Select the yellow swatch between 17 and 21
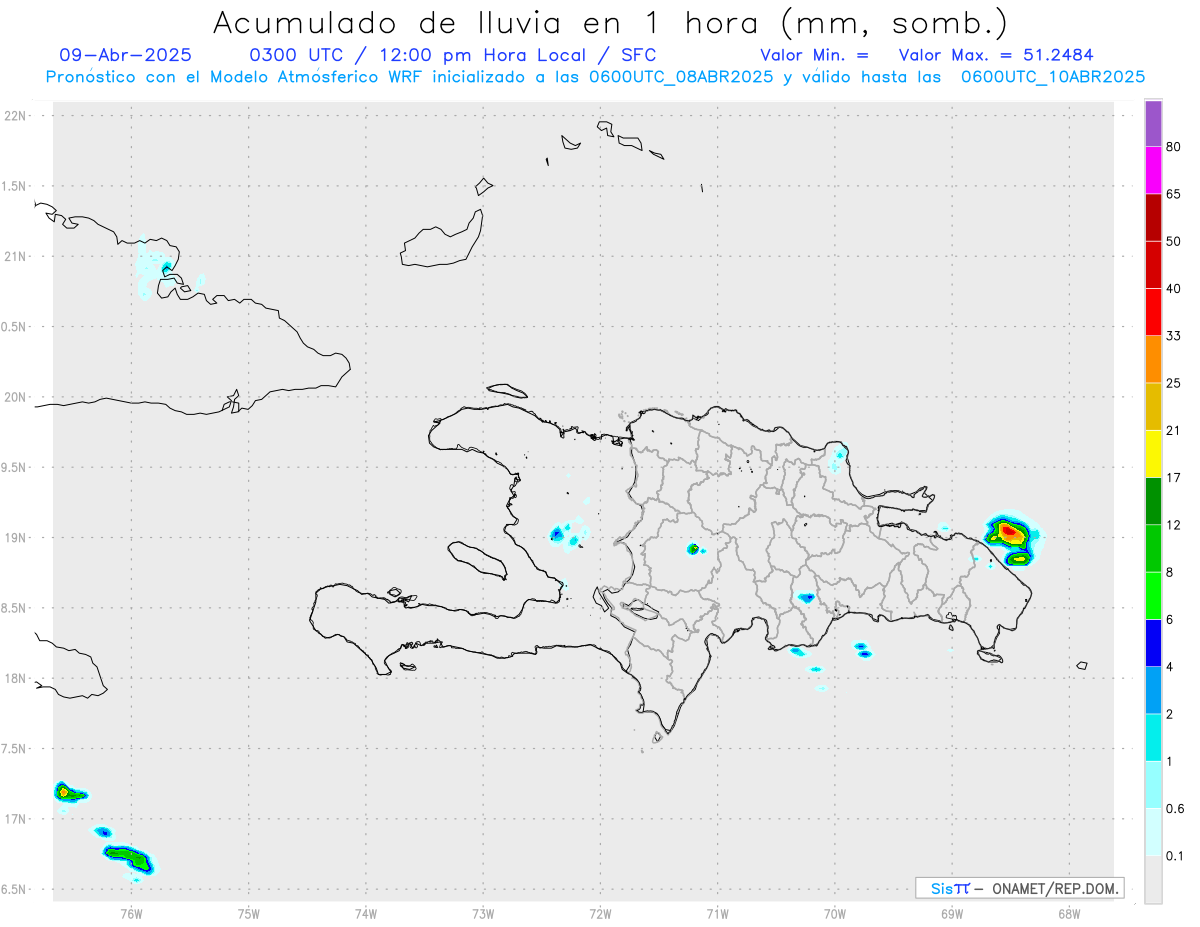Screen dimensions: 1200x927 [x=1153, y=453]
